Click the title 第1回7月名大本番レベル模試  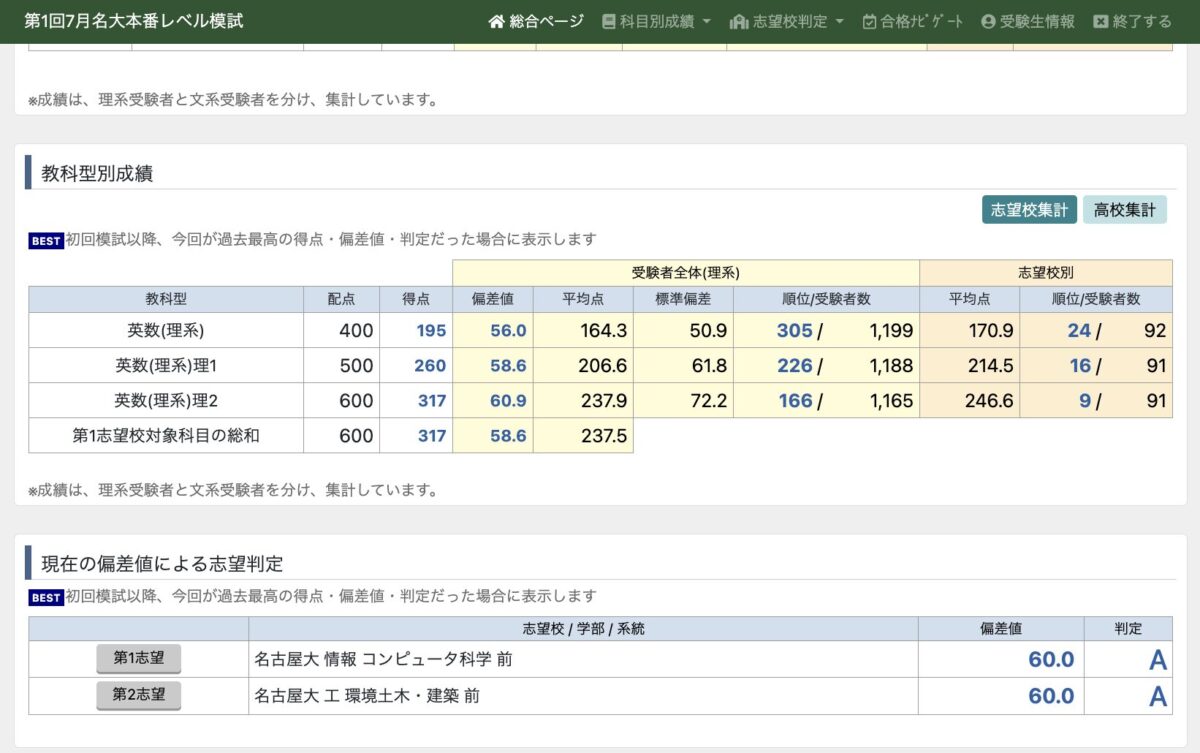point(133,21)
